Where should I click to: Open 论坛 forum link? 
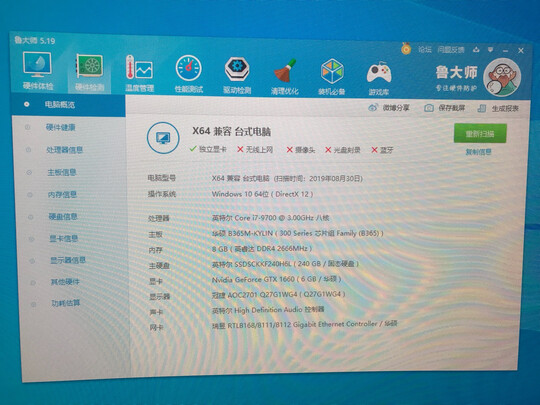coord(425,49)
